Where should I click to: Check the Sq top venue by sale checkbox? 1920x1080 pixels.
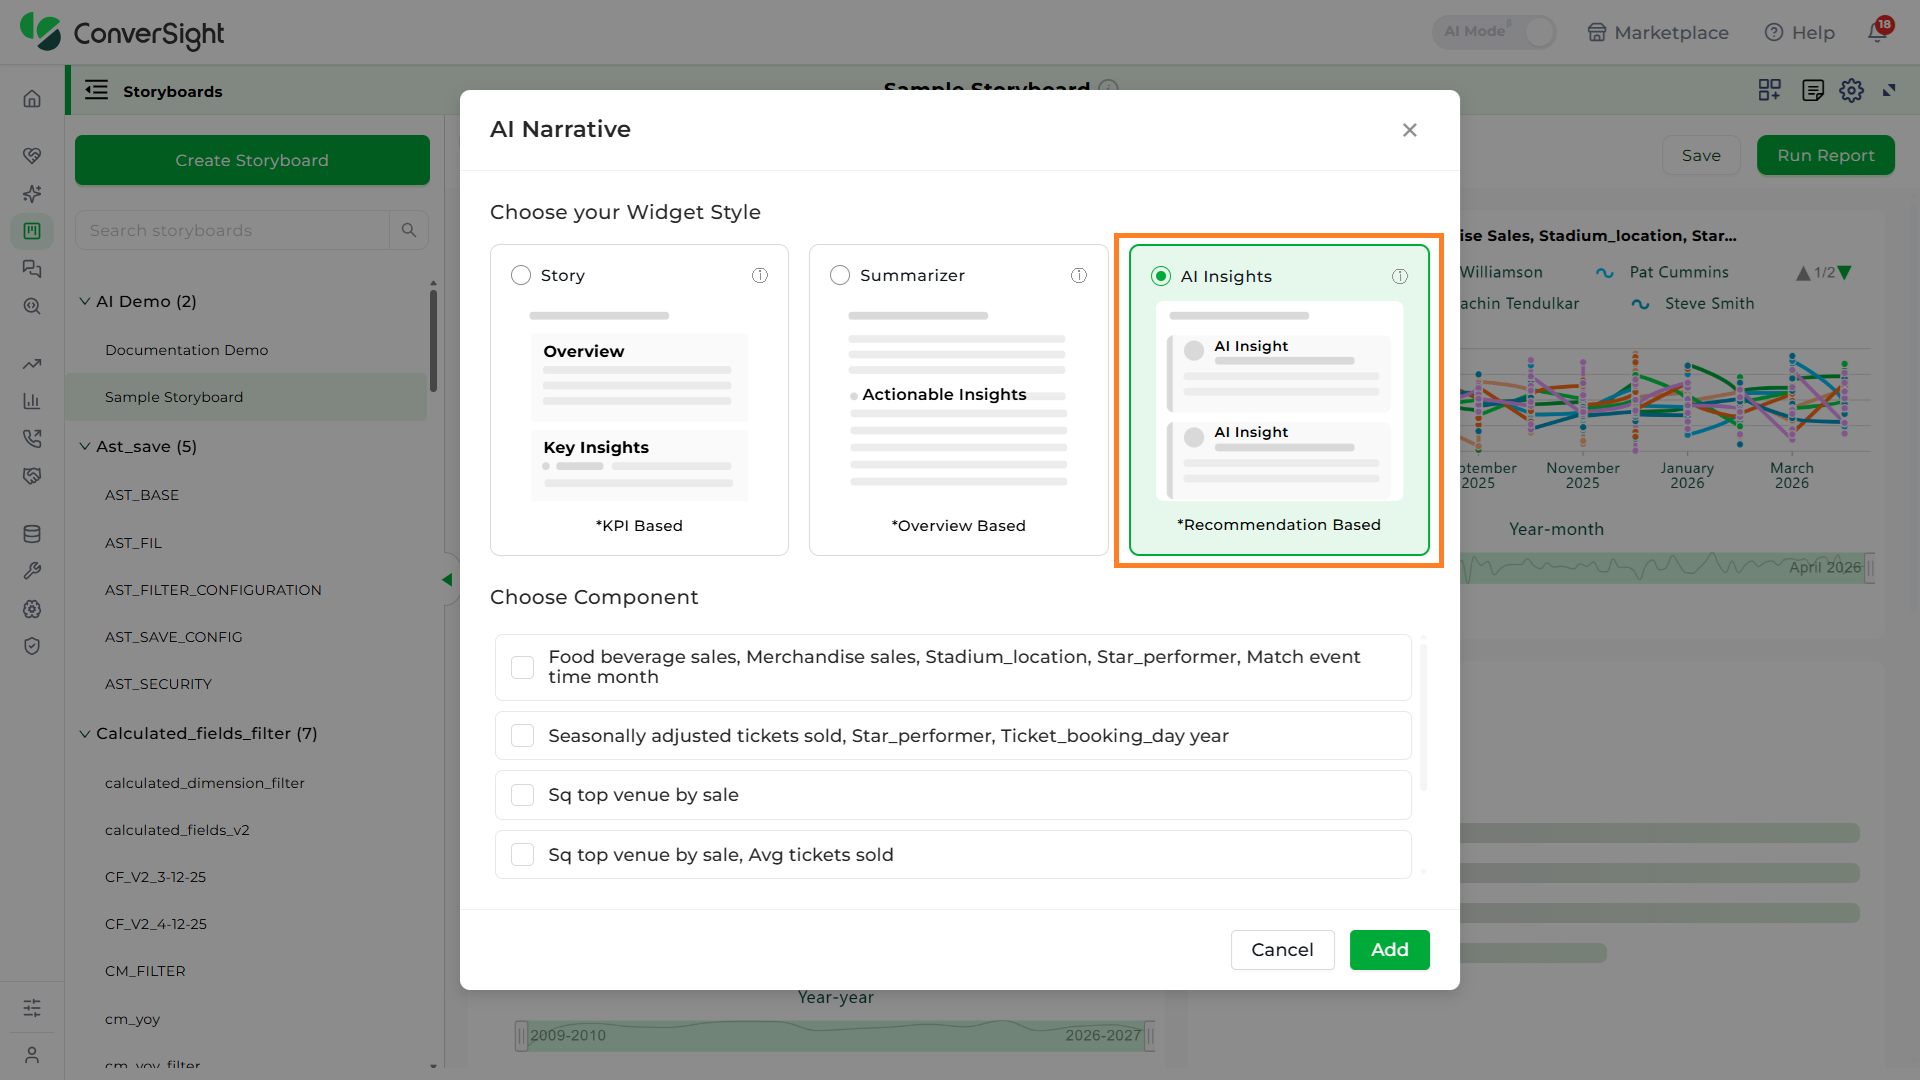point(522,795)
